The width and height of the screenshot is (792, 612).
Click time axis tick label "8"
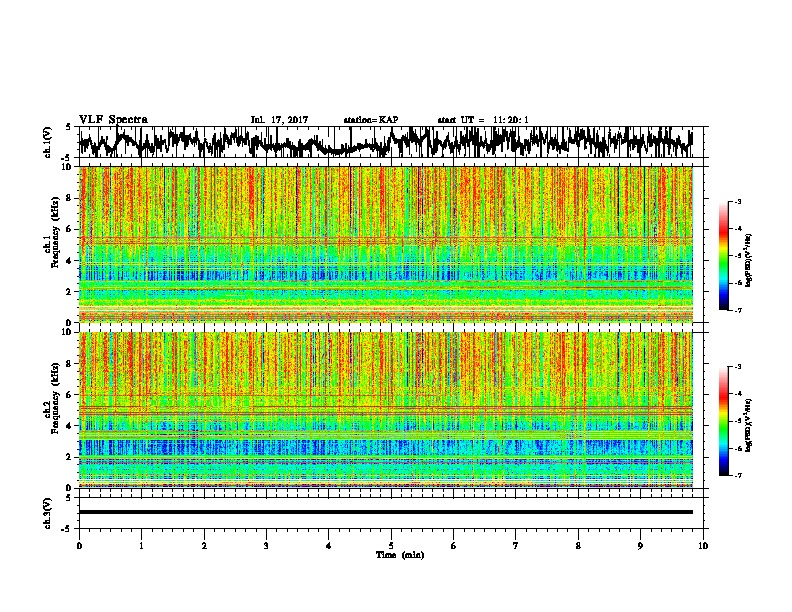click(x=578, y=545)
